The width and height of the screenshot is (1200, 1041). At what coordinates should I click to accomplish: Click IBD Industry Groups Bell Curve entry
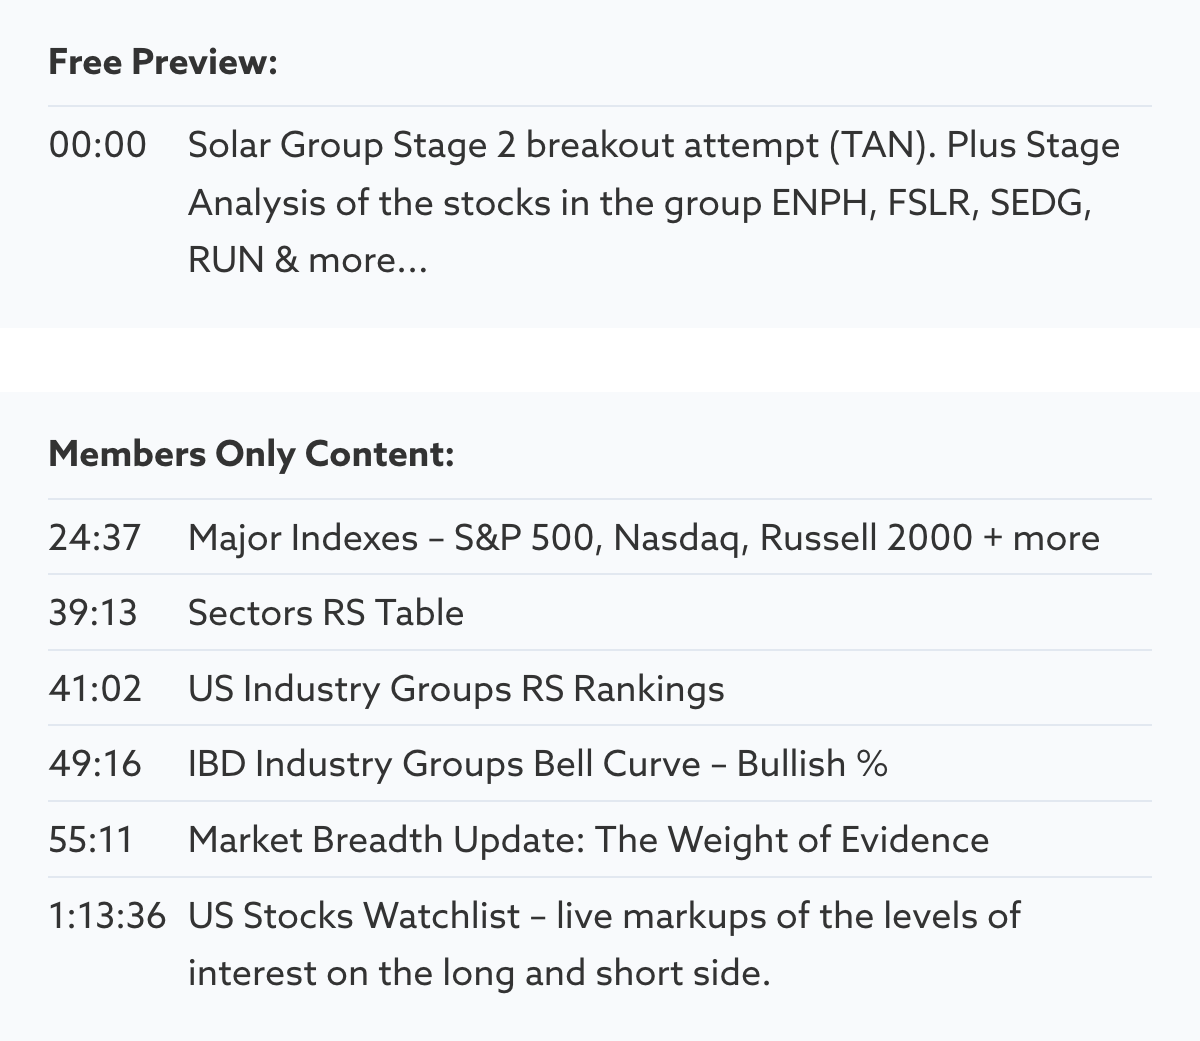537,764
